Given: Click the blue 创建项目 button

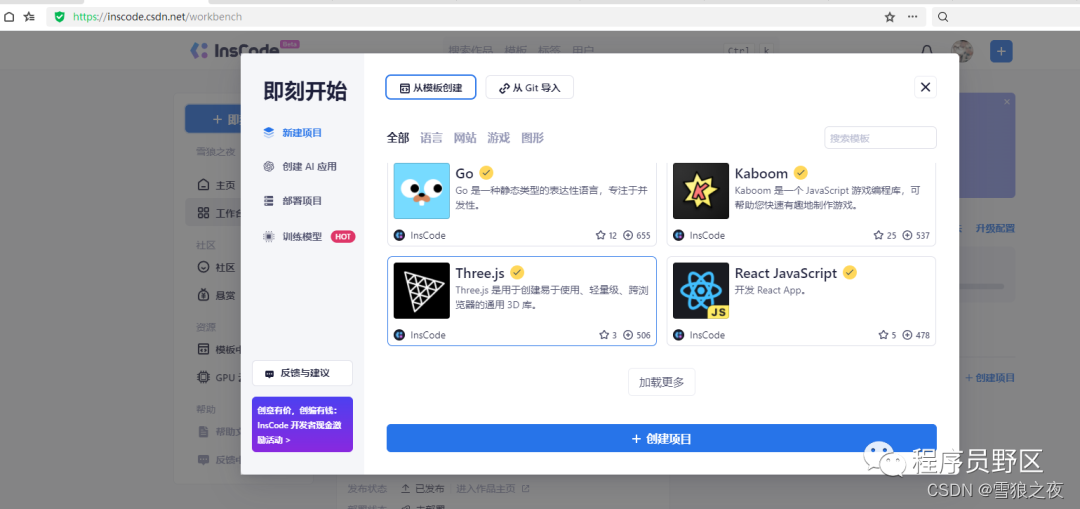Looking at the screenshot, I should (x=661, y=439).
